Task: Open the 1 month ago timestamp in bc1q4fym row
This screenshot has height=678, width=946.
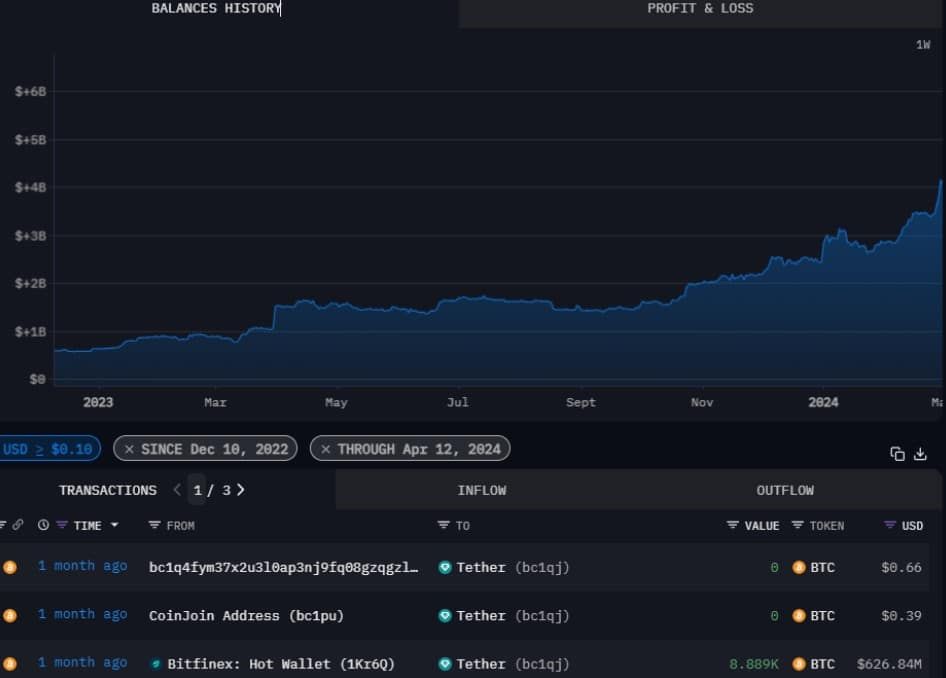Action: click(x=83, y=566)
